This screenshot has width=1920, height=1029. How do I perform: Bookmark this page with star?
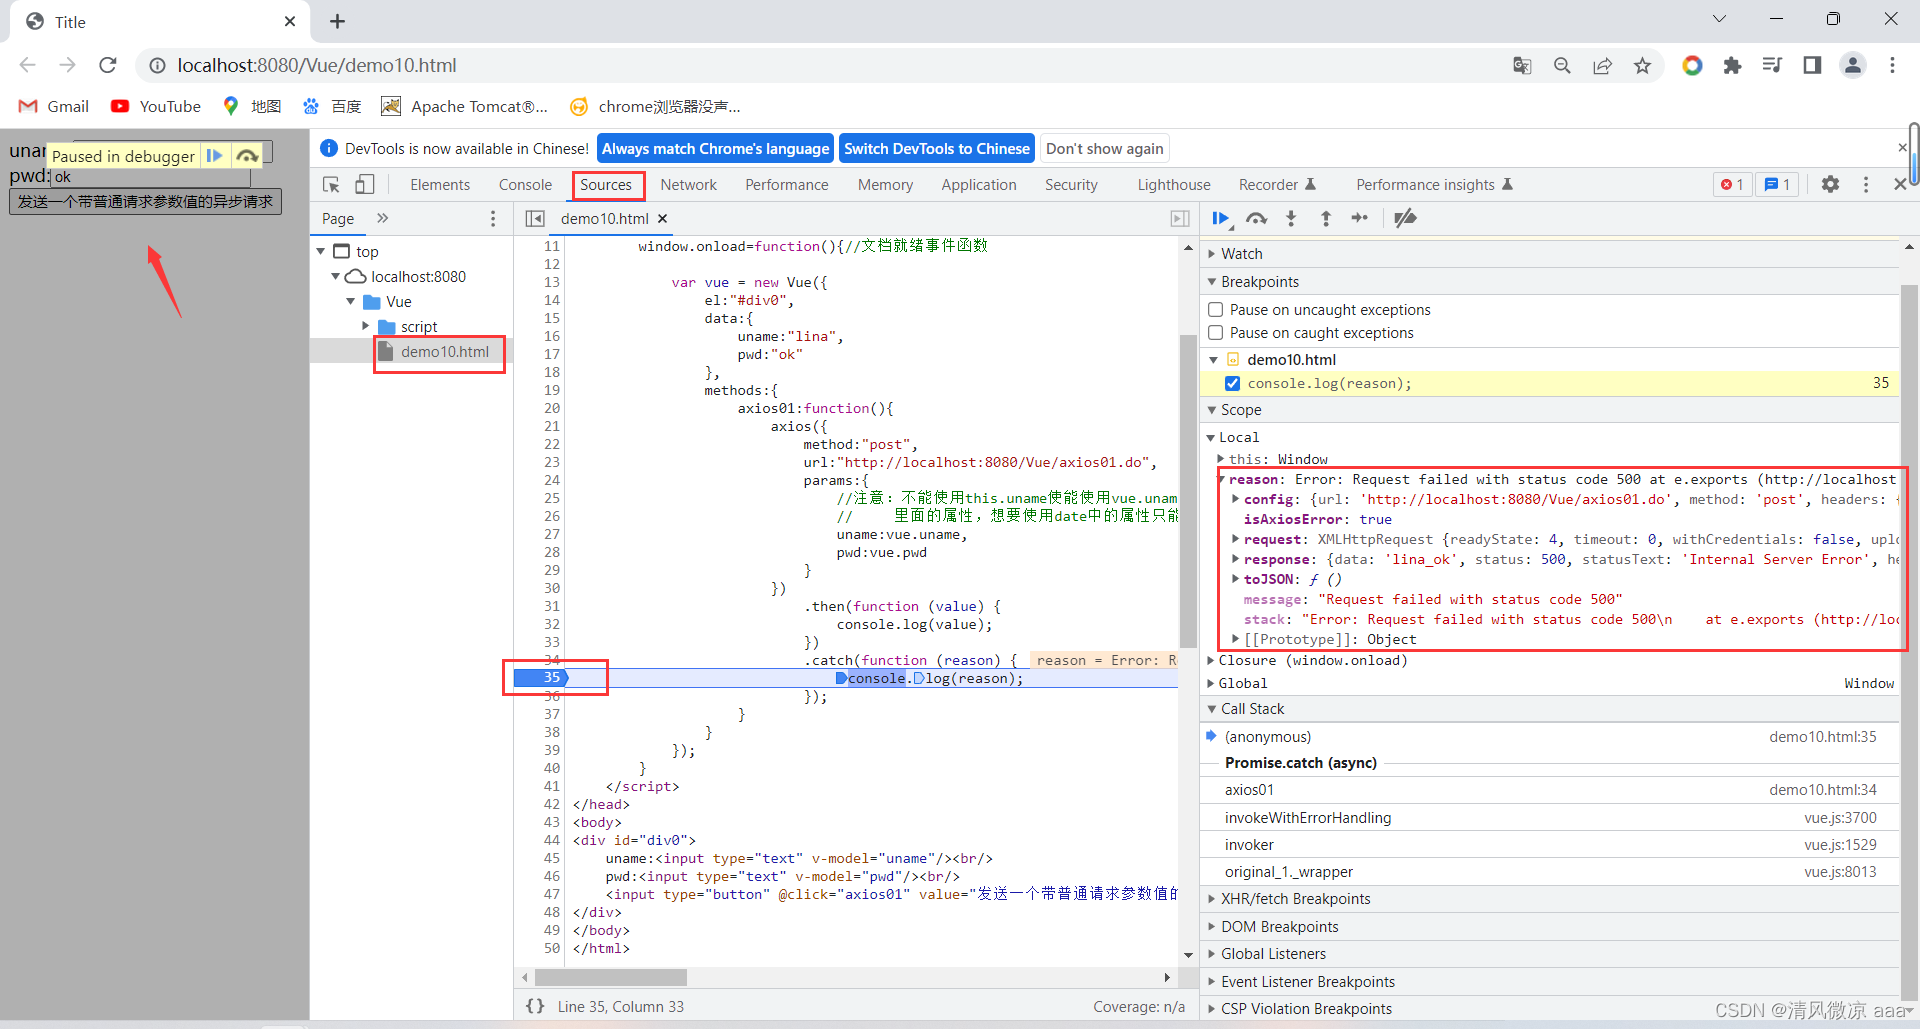click(x=1642, y=65)
